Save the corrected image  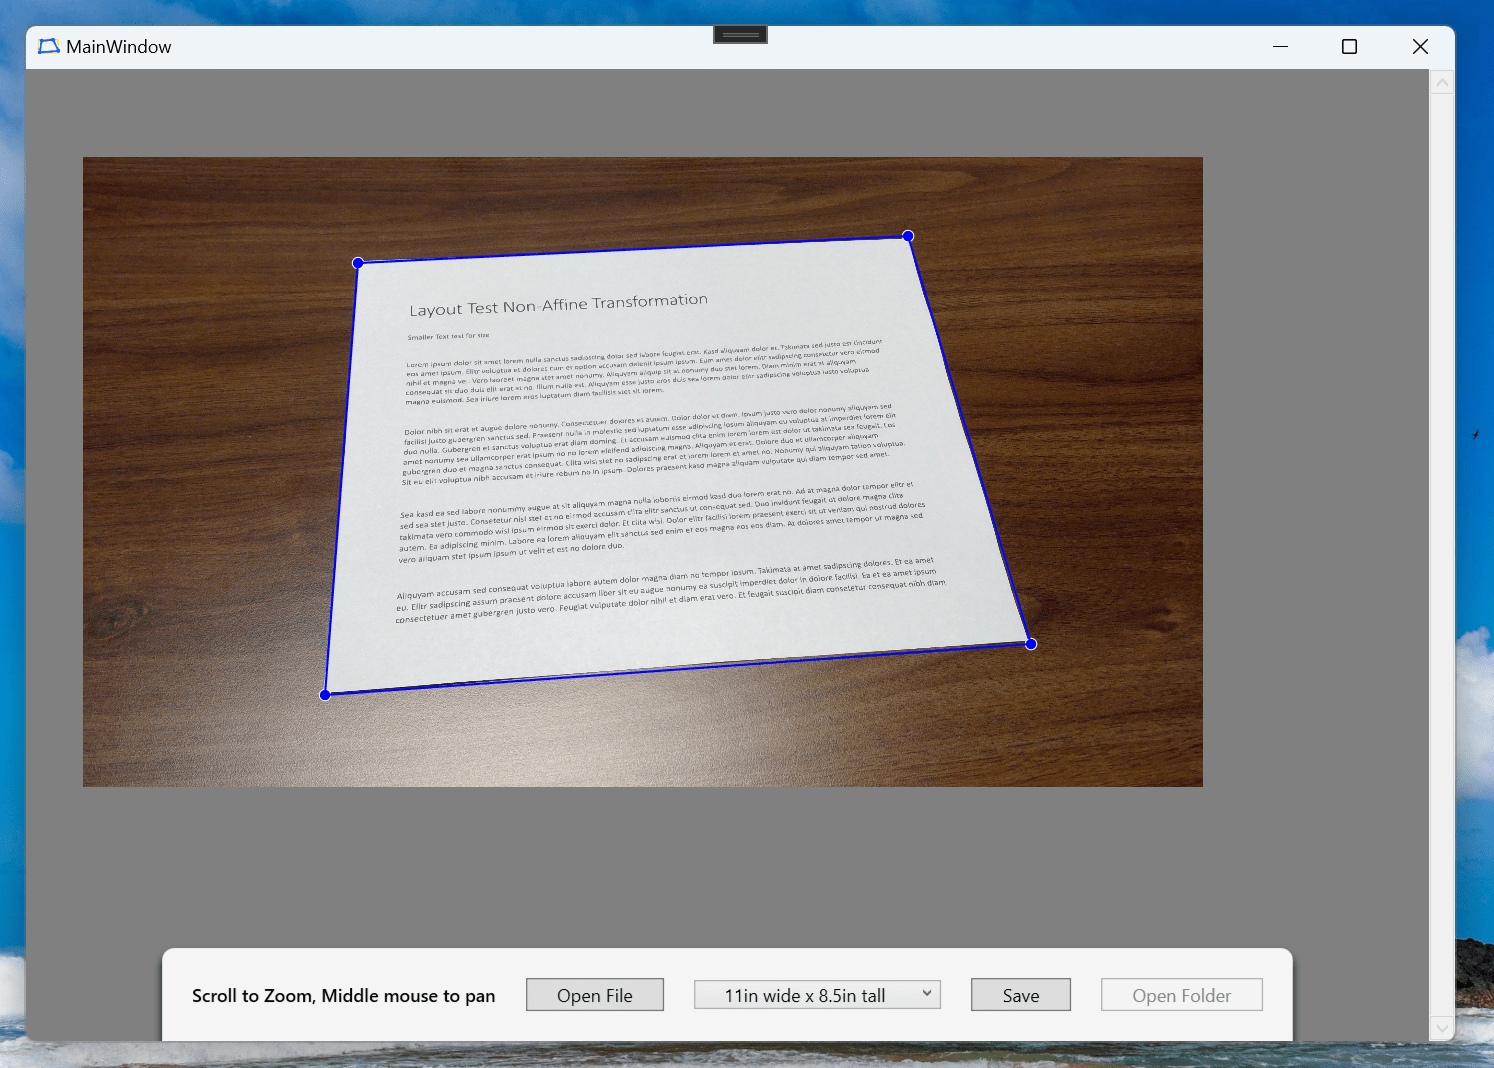click(x=1020, y=995)
